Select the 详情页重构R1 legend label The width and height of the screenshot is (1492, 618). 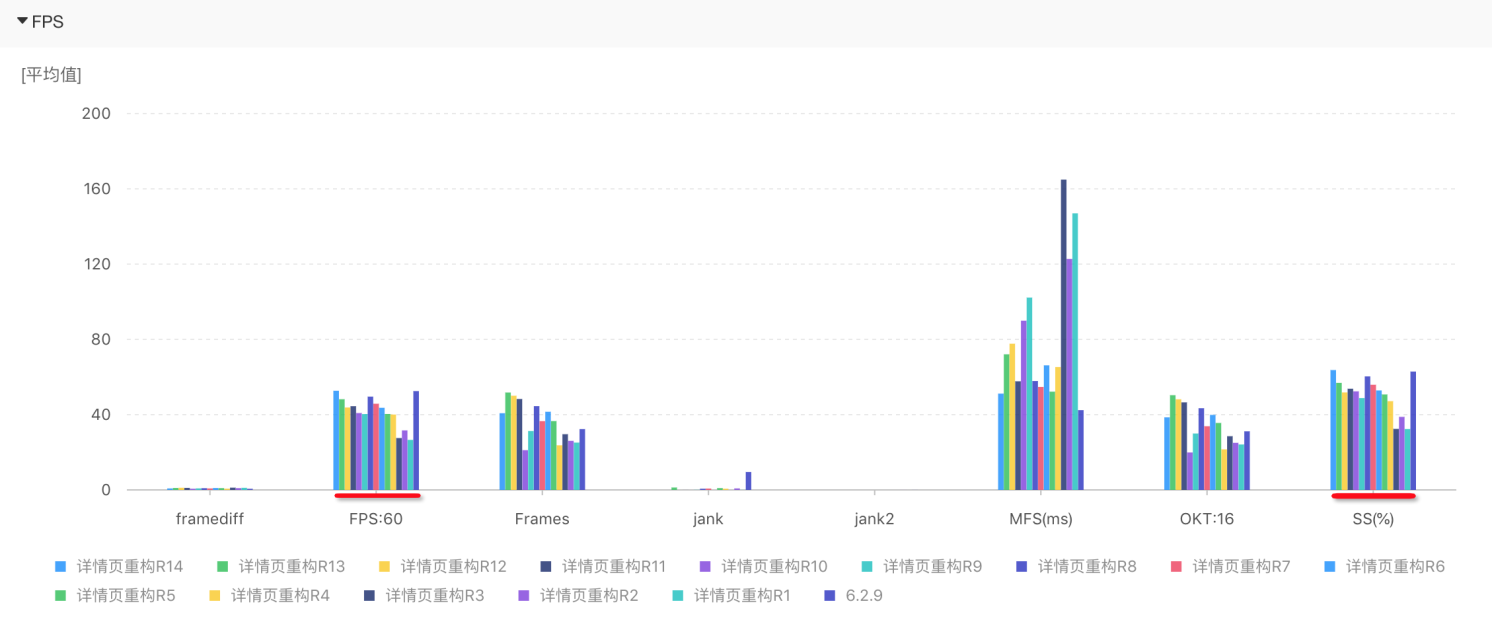(743, 596)
